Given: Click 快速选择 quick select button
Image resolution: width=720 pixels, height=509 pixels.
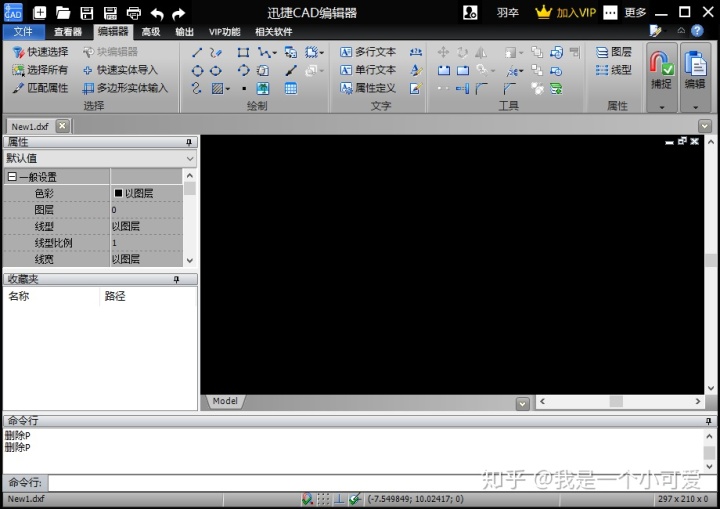Looking at the screenshot, I should pos(40,52).
